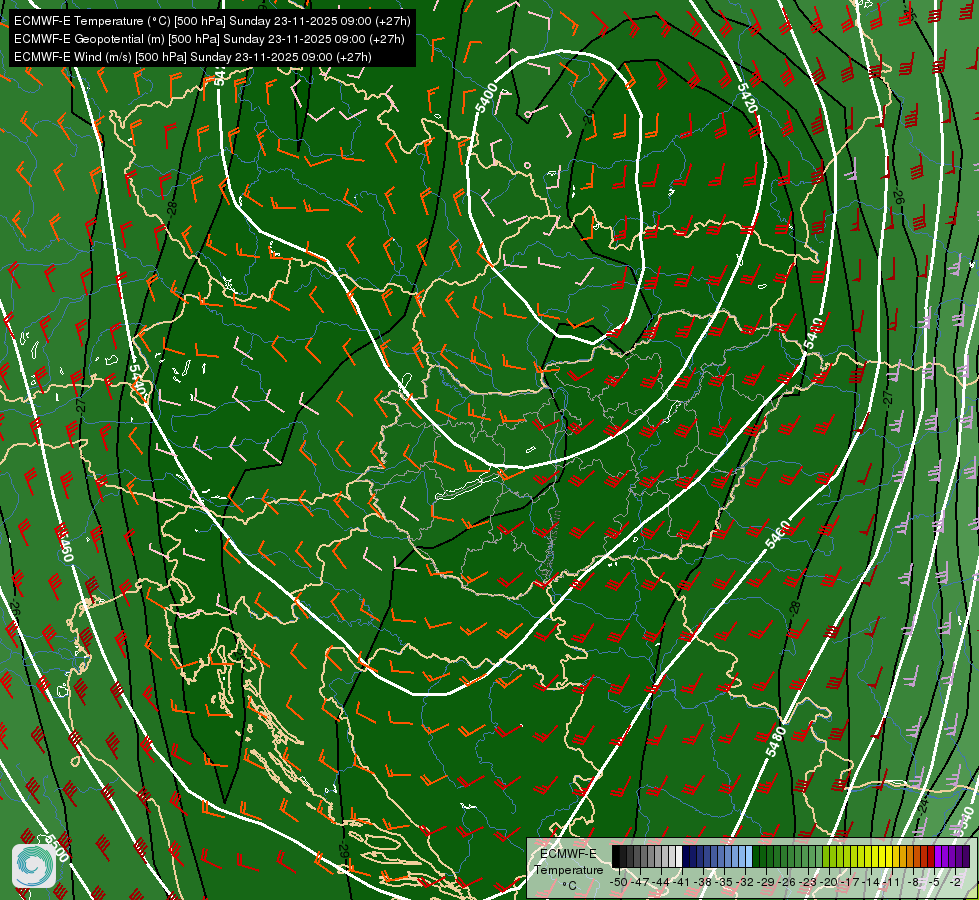Click the -8 legend tick label

913,882
